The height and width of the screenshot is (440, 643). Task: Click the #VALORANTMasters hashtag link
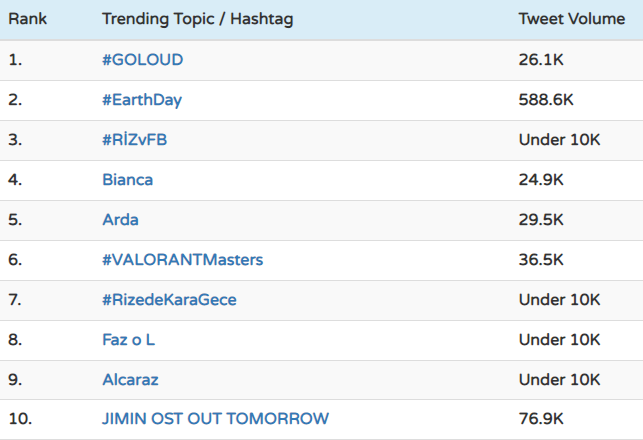tap(182, 260)
